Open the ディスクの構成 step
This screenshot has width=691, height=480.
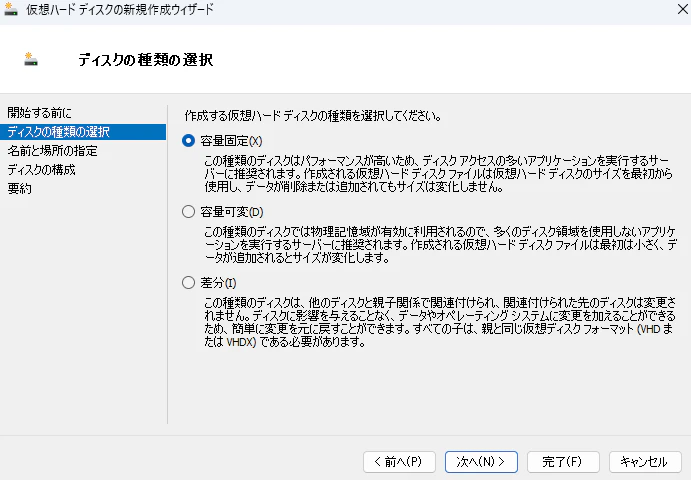(x=41, y=170)
